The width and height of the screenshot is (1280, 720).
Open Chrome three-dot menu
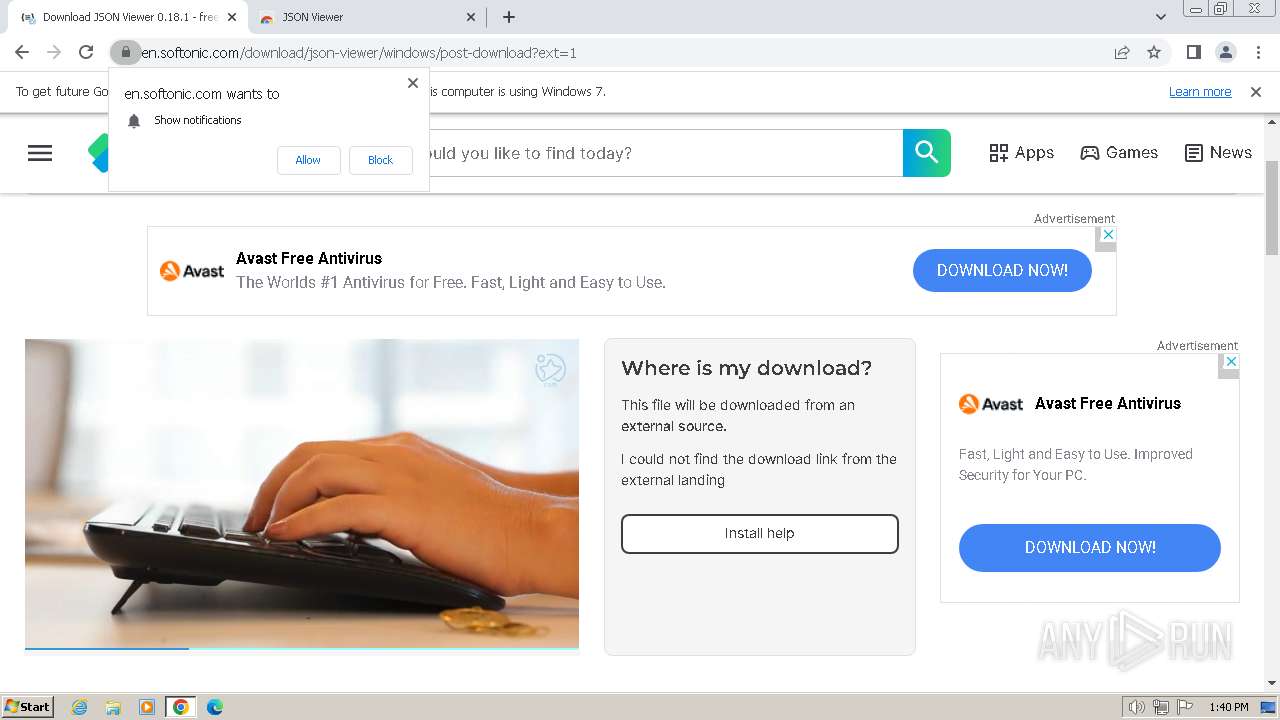[1258, 52]
